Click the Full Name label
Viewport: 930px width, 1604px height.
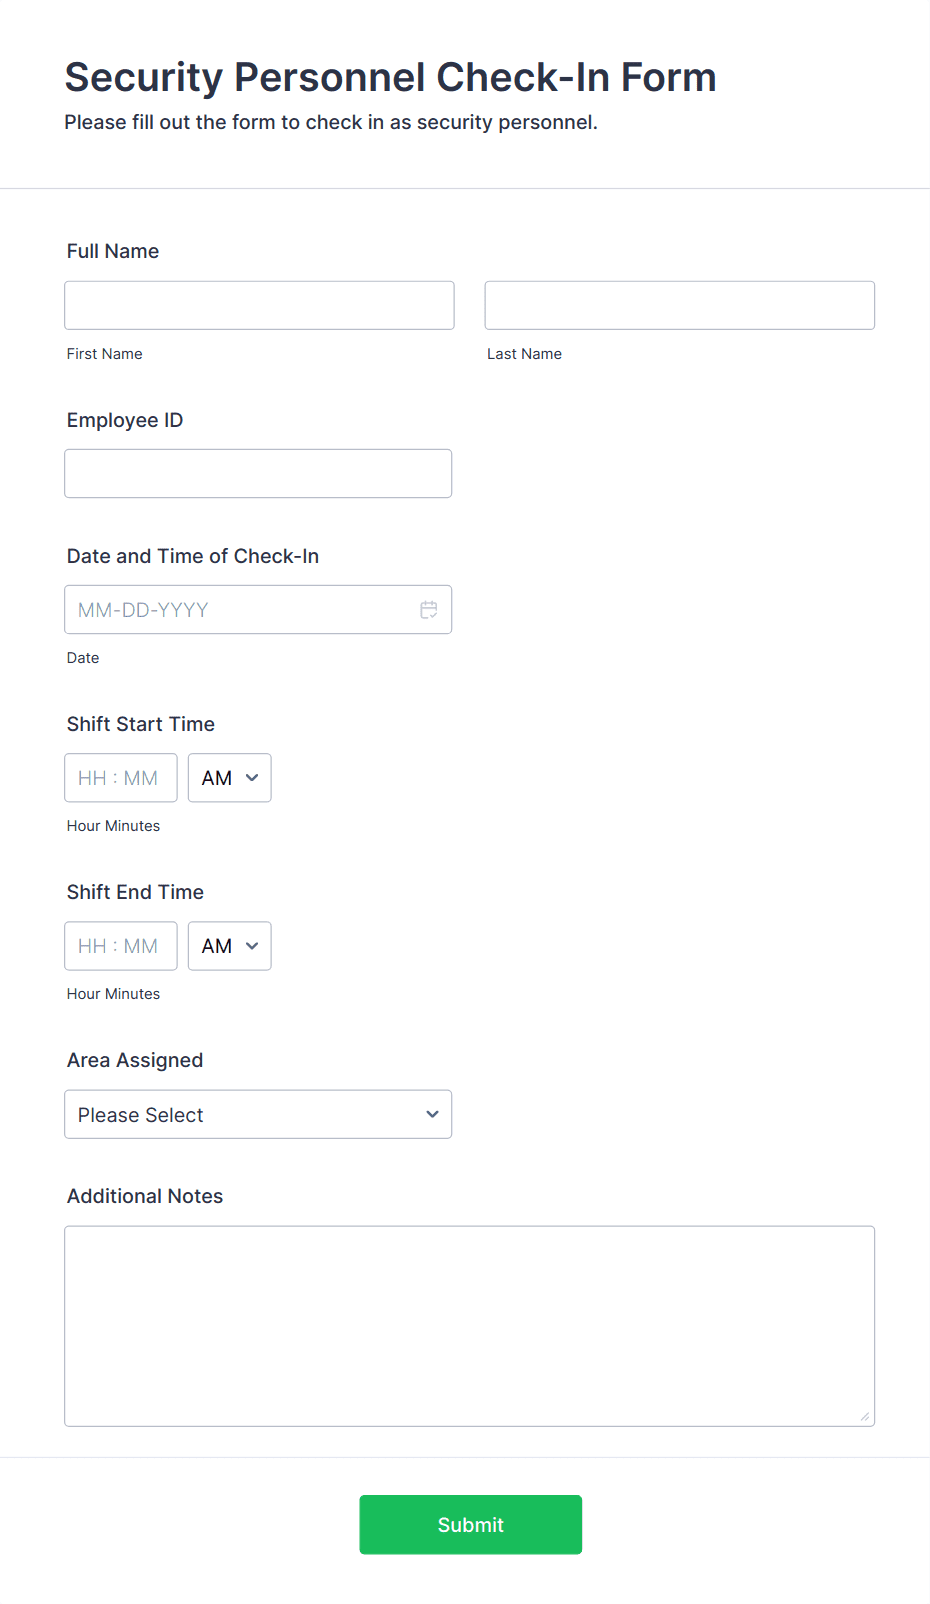tap(113, 251)
